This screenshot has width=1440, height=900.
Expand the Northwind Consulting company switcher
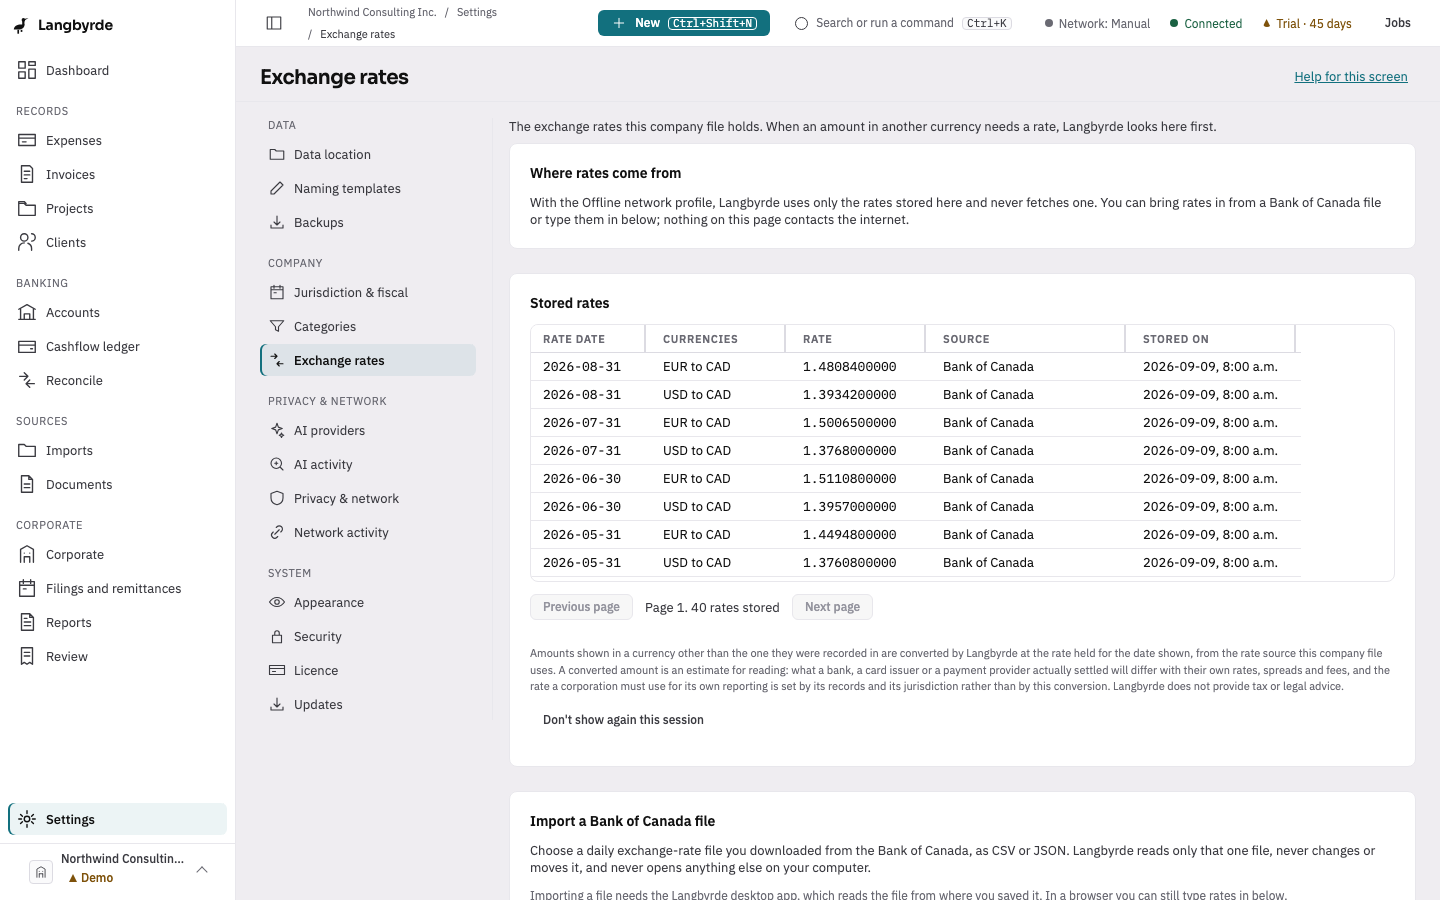(x=117, y=869)
